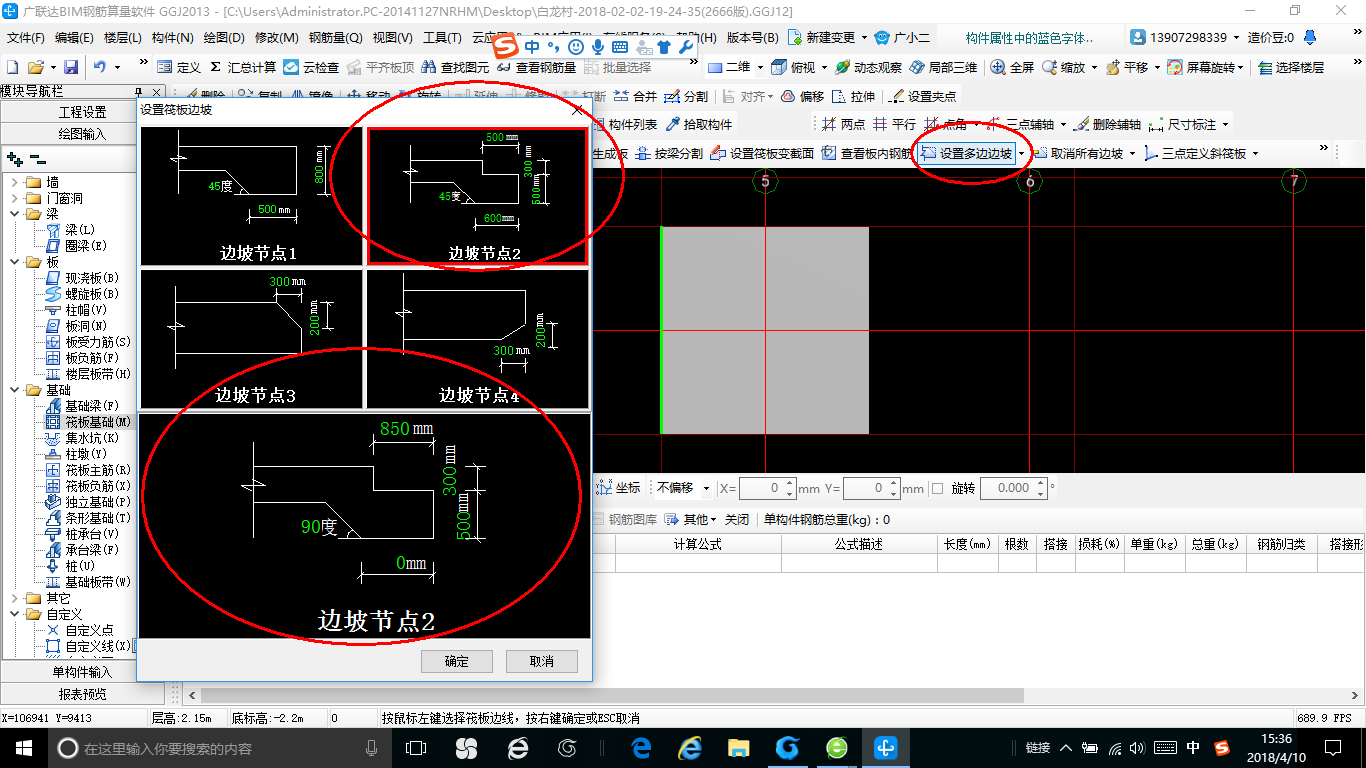Open the 构件(N) menu
1366x768 pixels.
pos(172,38)
